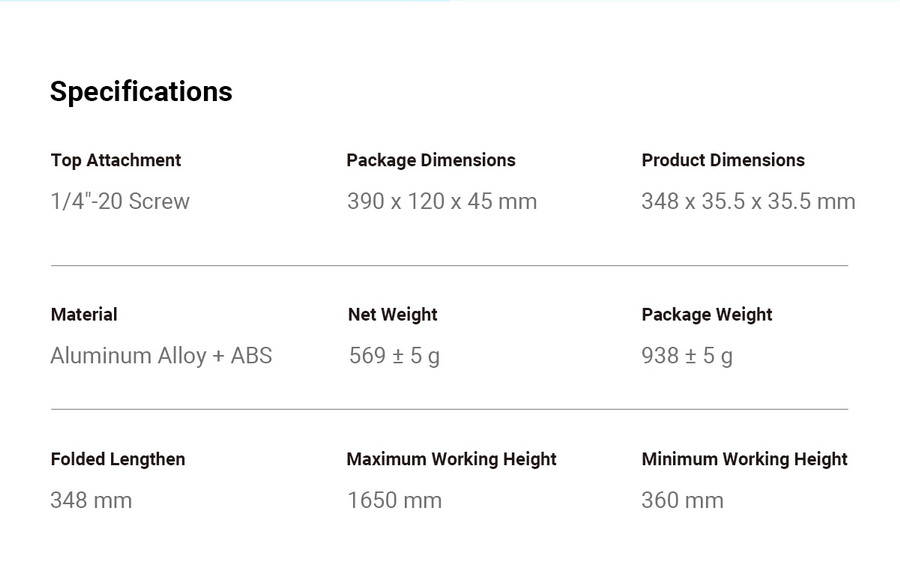Click the divider line below Top Attachment row
Image resolution: width=900 pixels, height=583 pixels.
click(449, 266)
